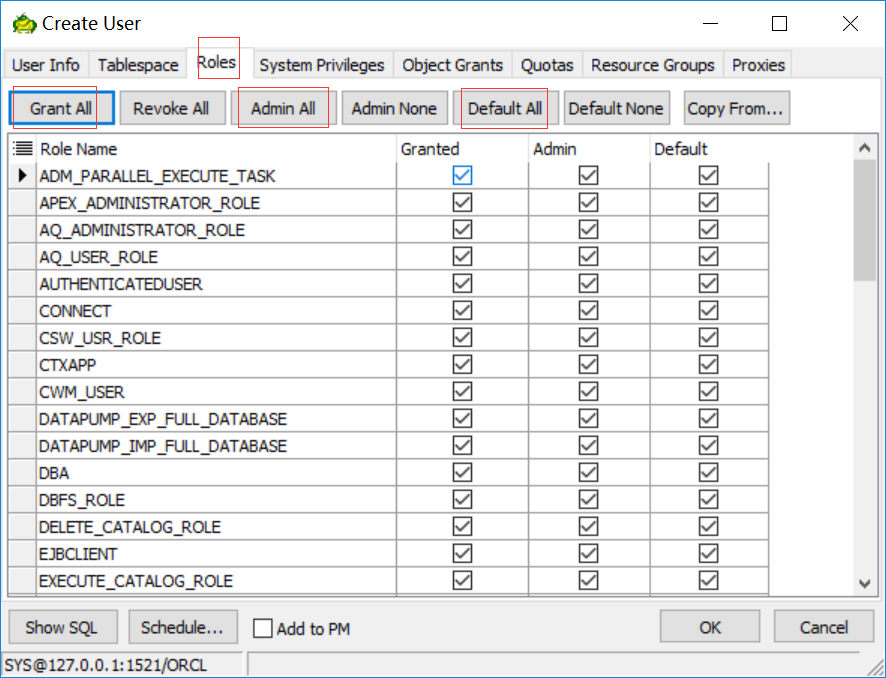The height and width of the screenshot is (678, 886).
Task: Toggle Default checkbox for DBFS_ROLE
Action: pyautogui.click(x=709, y=499)
